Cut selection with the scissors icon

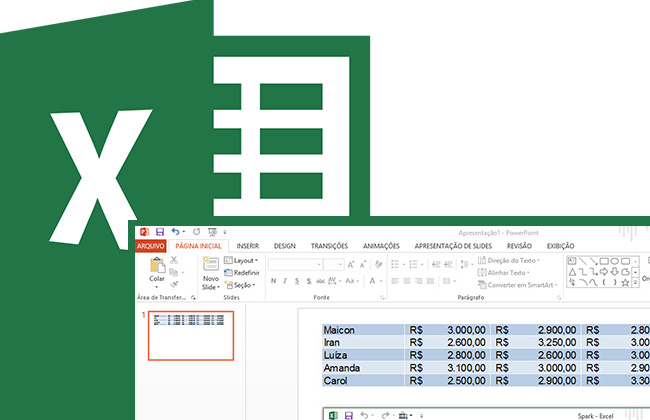(x=174, y=260)
